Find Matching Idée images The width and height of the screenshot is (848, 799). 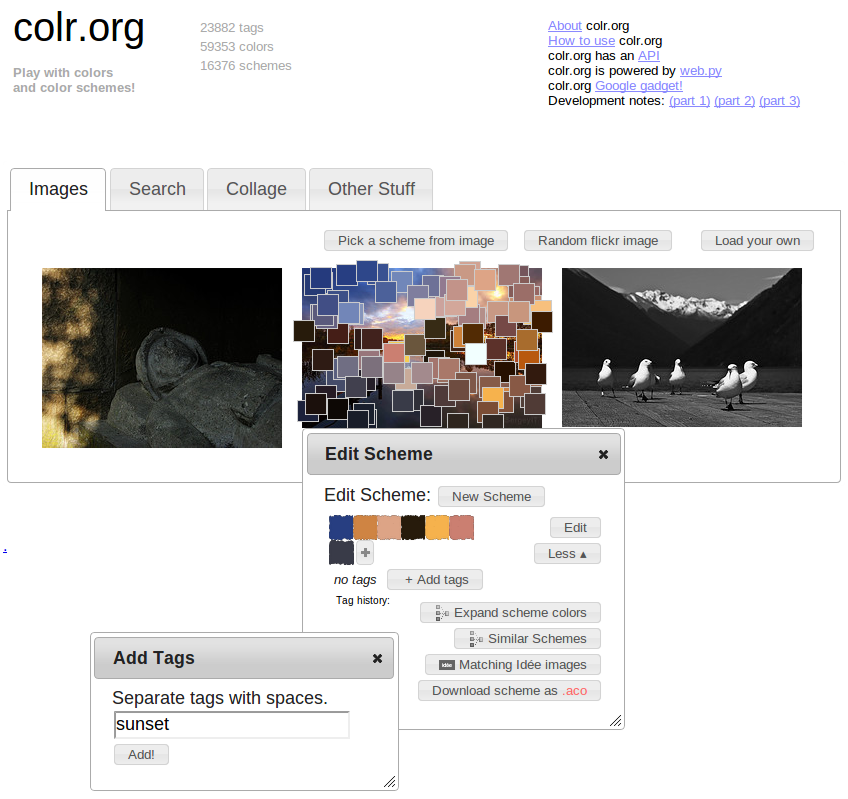click(x=513, y=664)
